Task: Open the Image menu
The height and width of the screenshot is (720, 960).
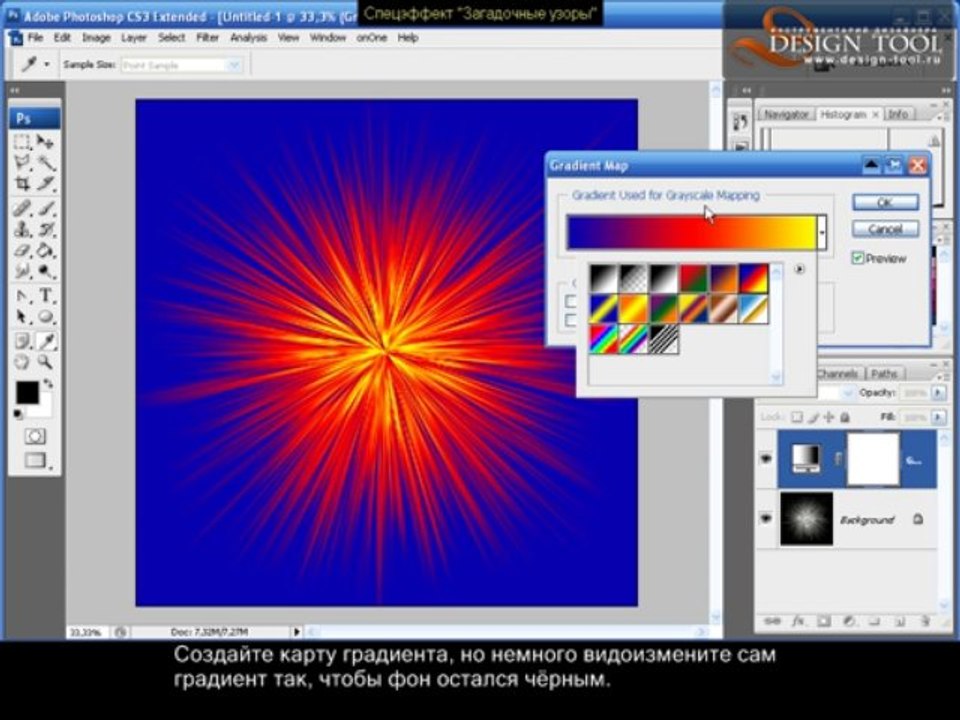Action: click(x=96, y=38)
